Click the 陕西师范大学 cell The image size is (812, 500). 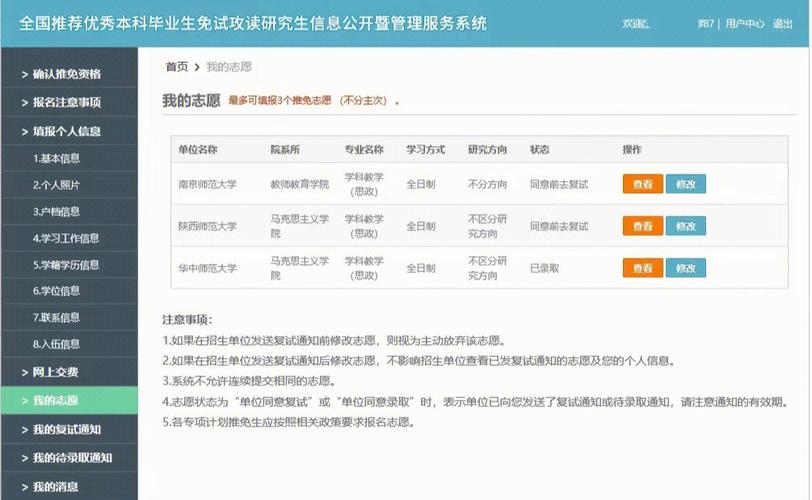(x=208, y=226)
